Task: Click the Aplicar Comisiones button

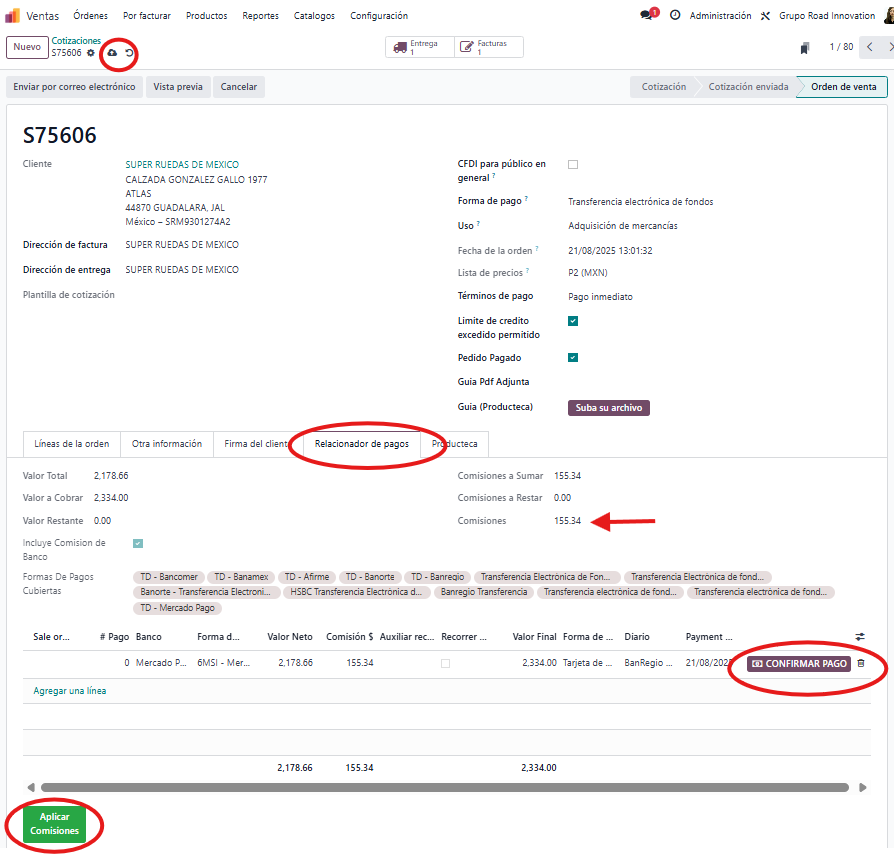Action: (x=55, y=824)
